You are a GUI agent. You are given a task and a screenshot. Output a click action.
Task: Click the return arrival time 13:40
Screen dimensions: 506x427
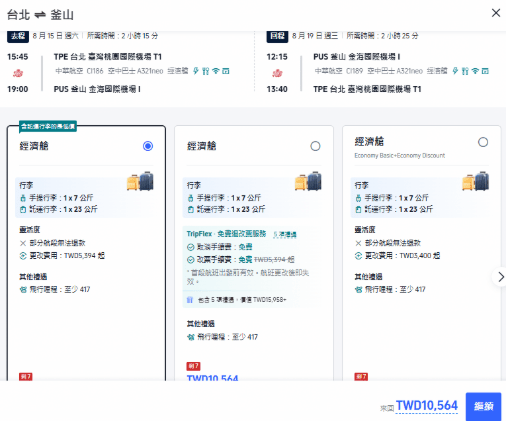pyautogui.click(x=277, y=89)
